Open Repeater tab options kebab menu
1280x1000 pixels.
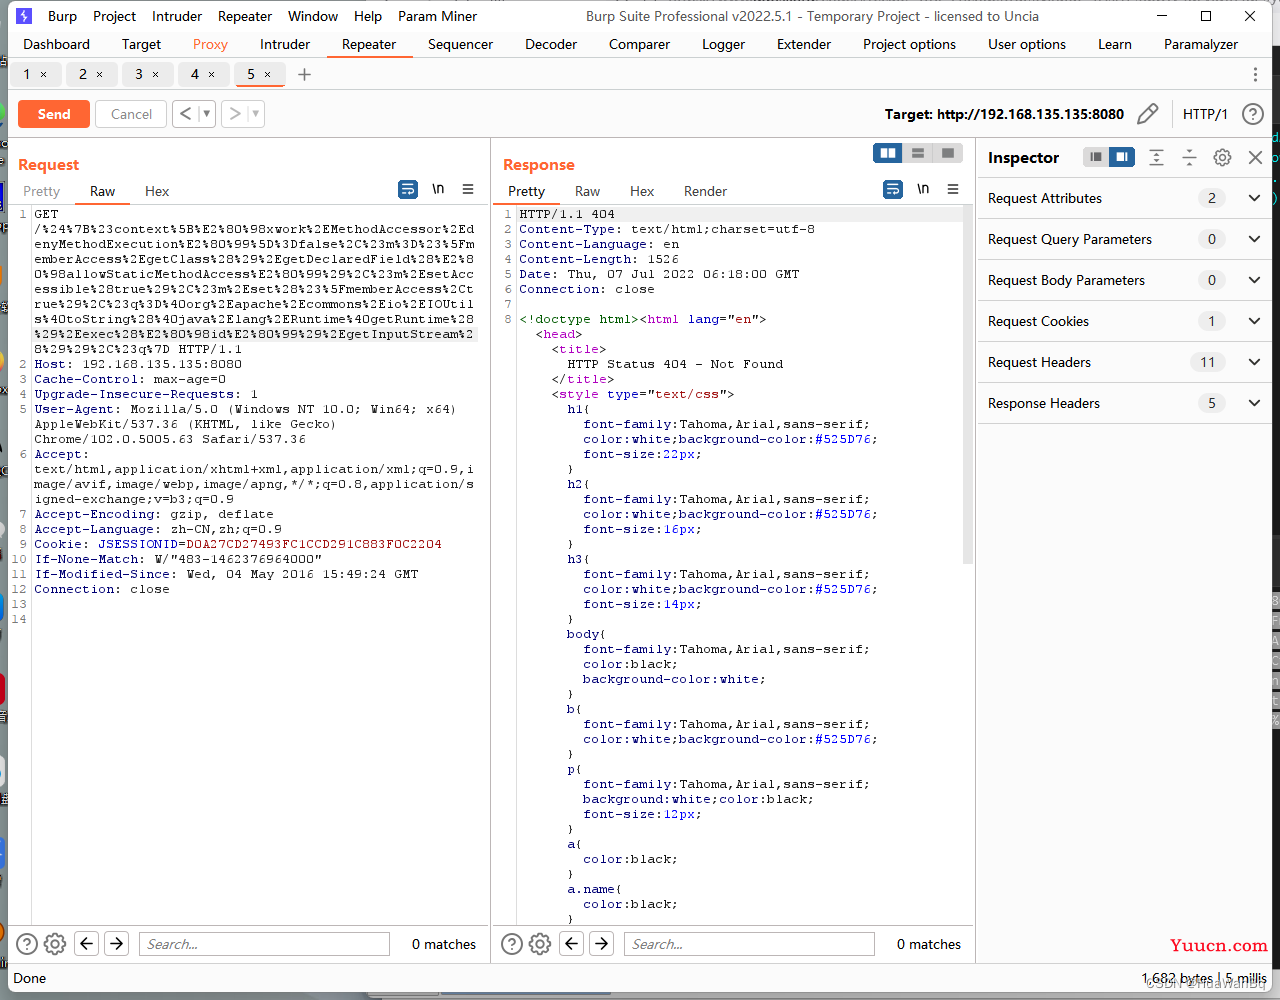[1255, 74]
